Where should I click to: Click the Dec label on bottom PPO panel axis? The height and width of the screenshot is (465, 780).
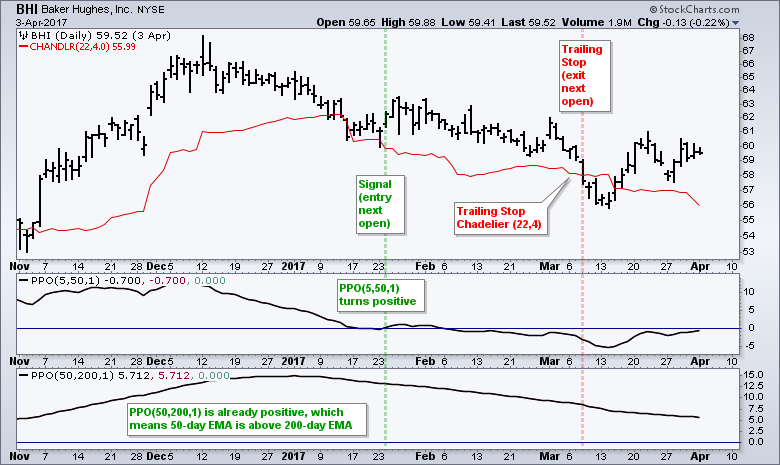(156, 456)
